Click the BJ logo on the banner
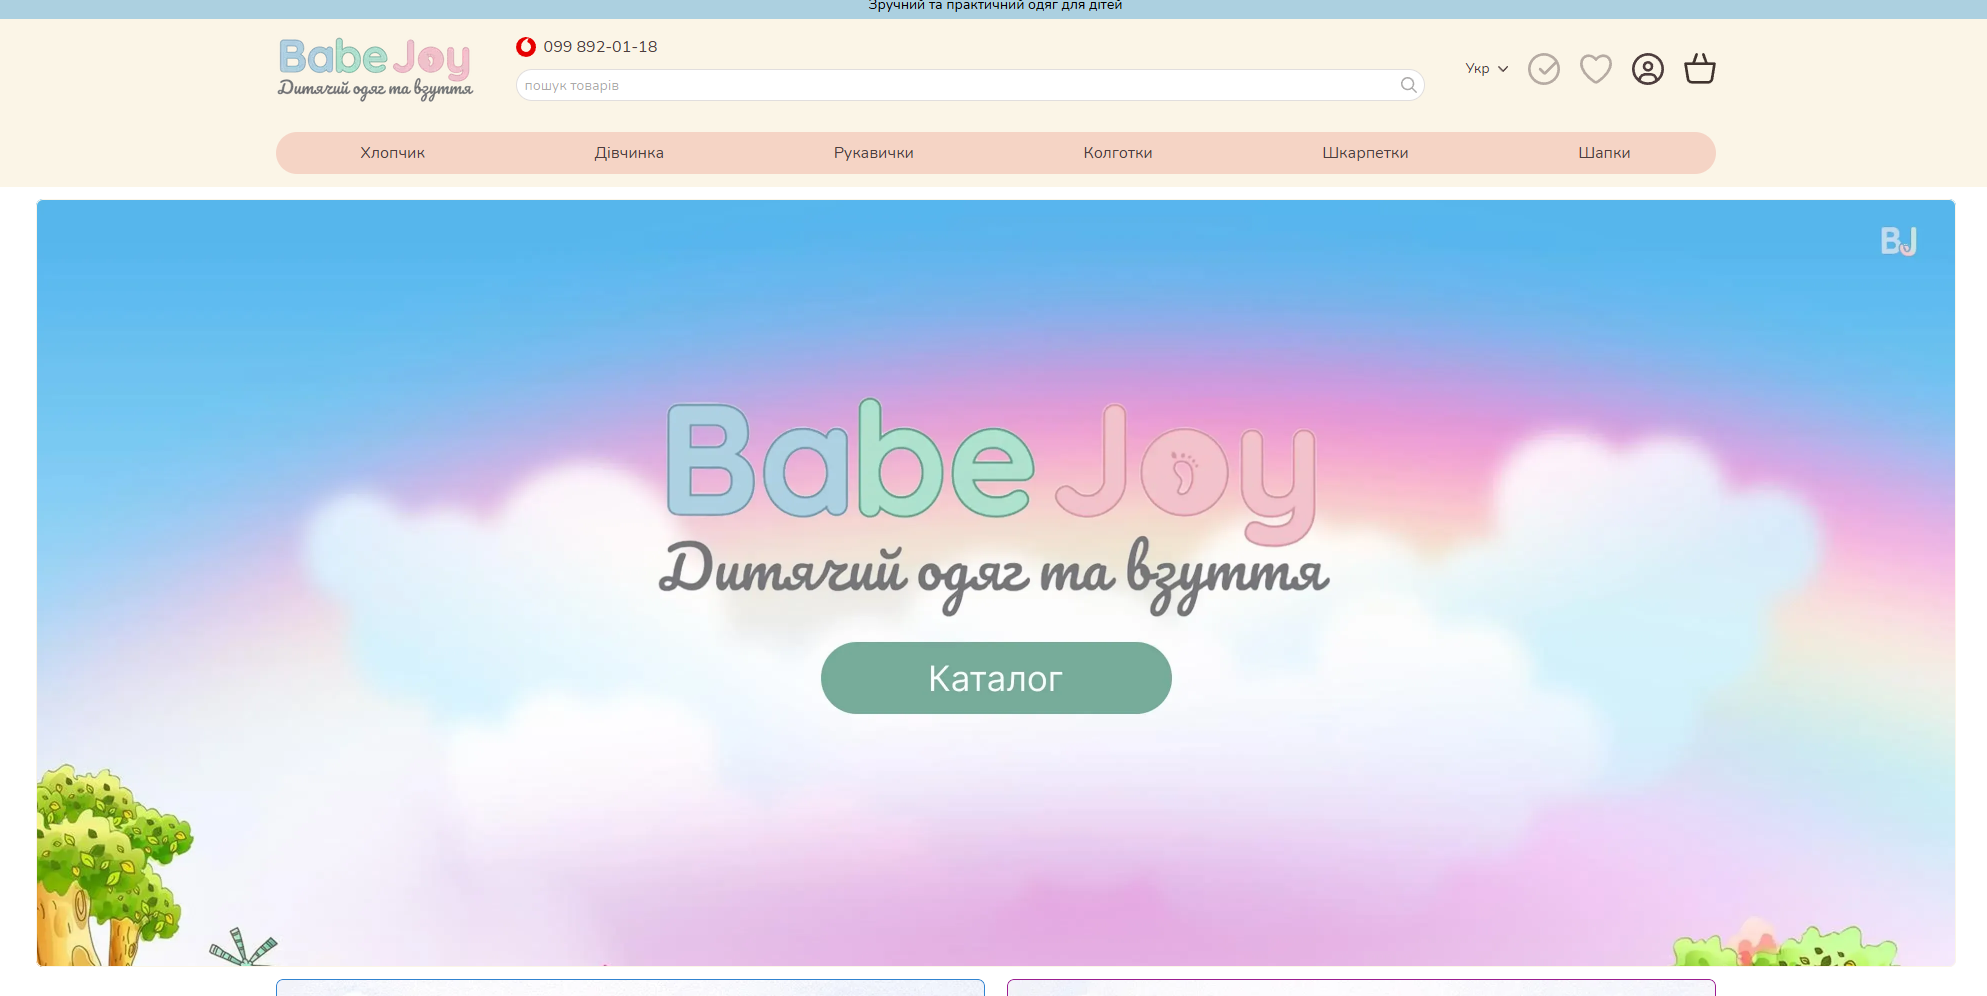 pos(1898,240)
